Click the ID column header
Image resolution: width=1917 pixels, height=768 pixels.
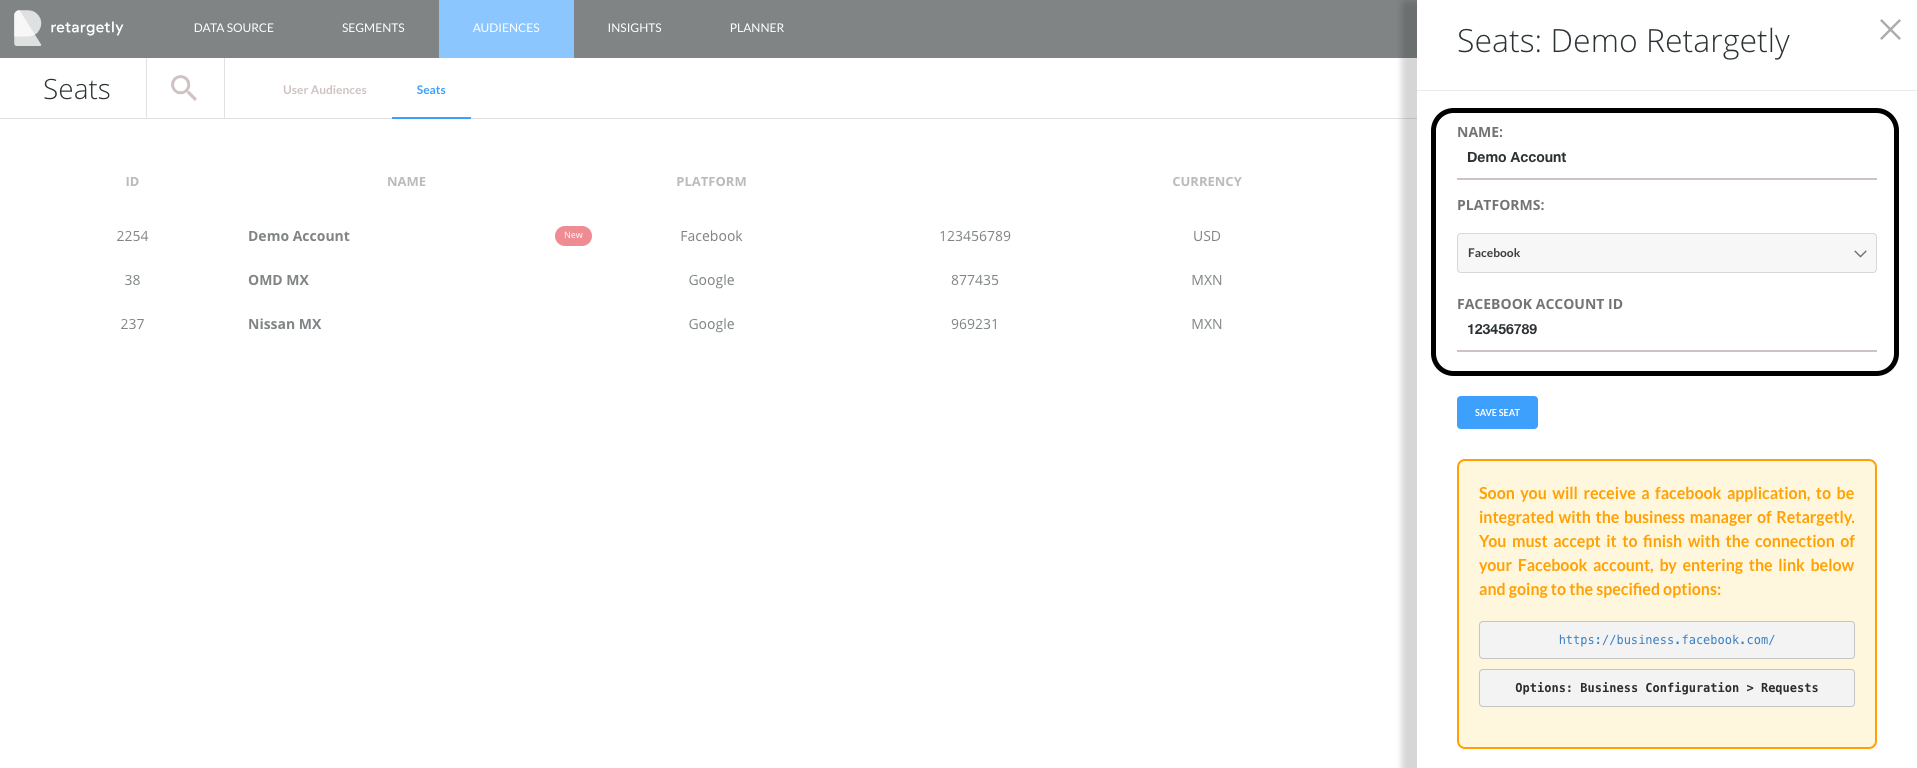[132, 182]
